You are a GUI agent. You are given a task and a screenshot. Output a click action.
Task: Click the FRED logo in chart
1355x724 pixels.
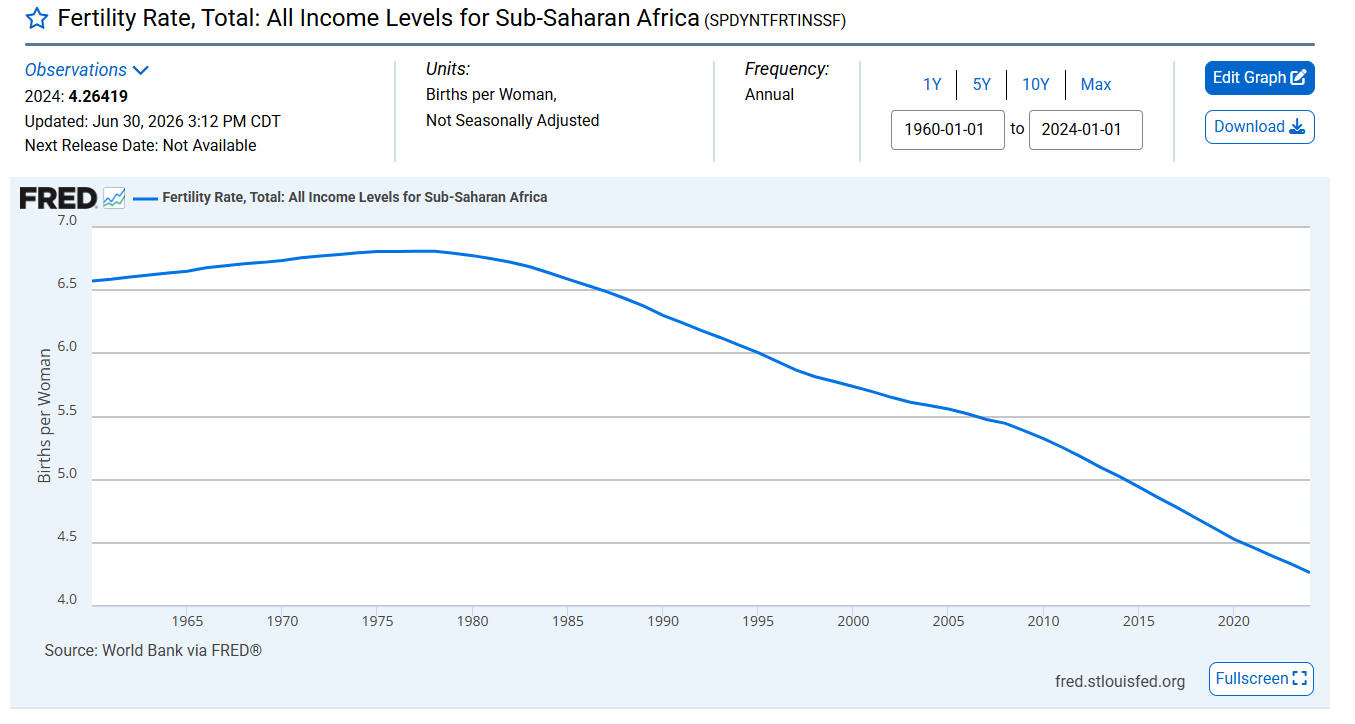58,198
